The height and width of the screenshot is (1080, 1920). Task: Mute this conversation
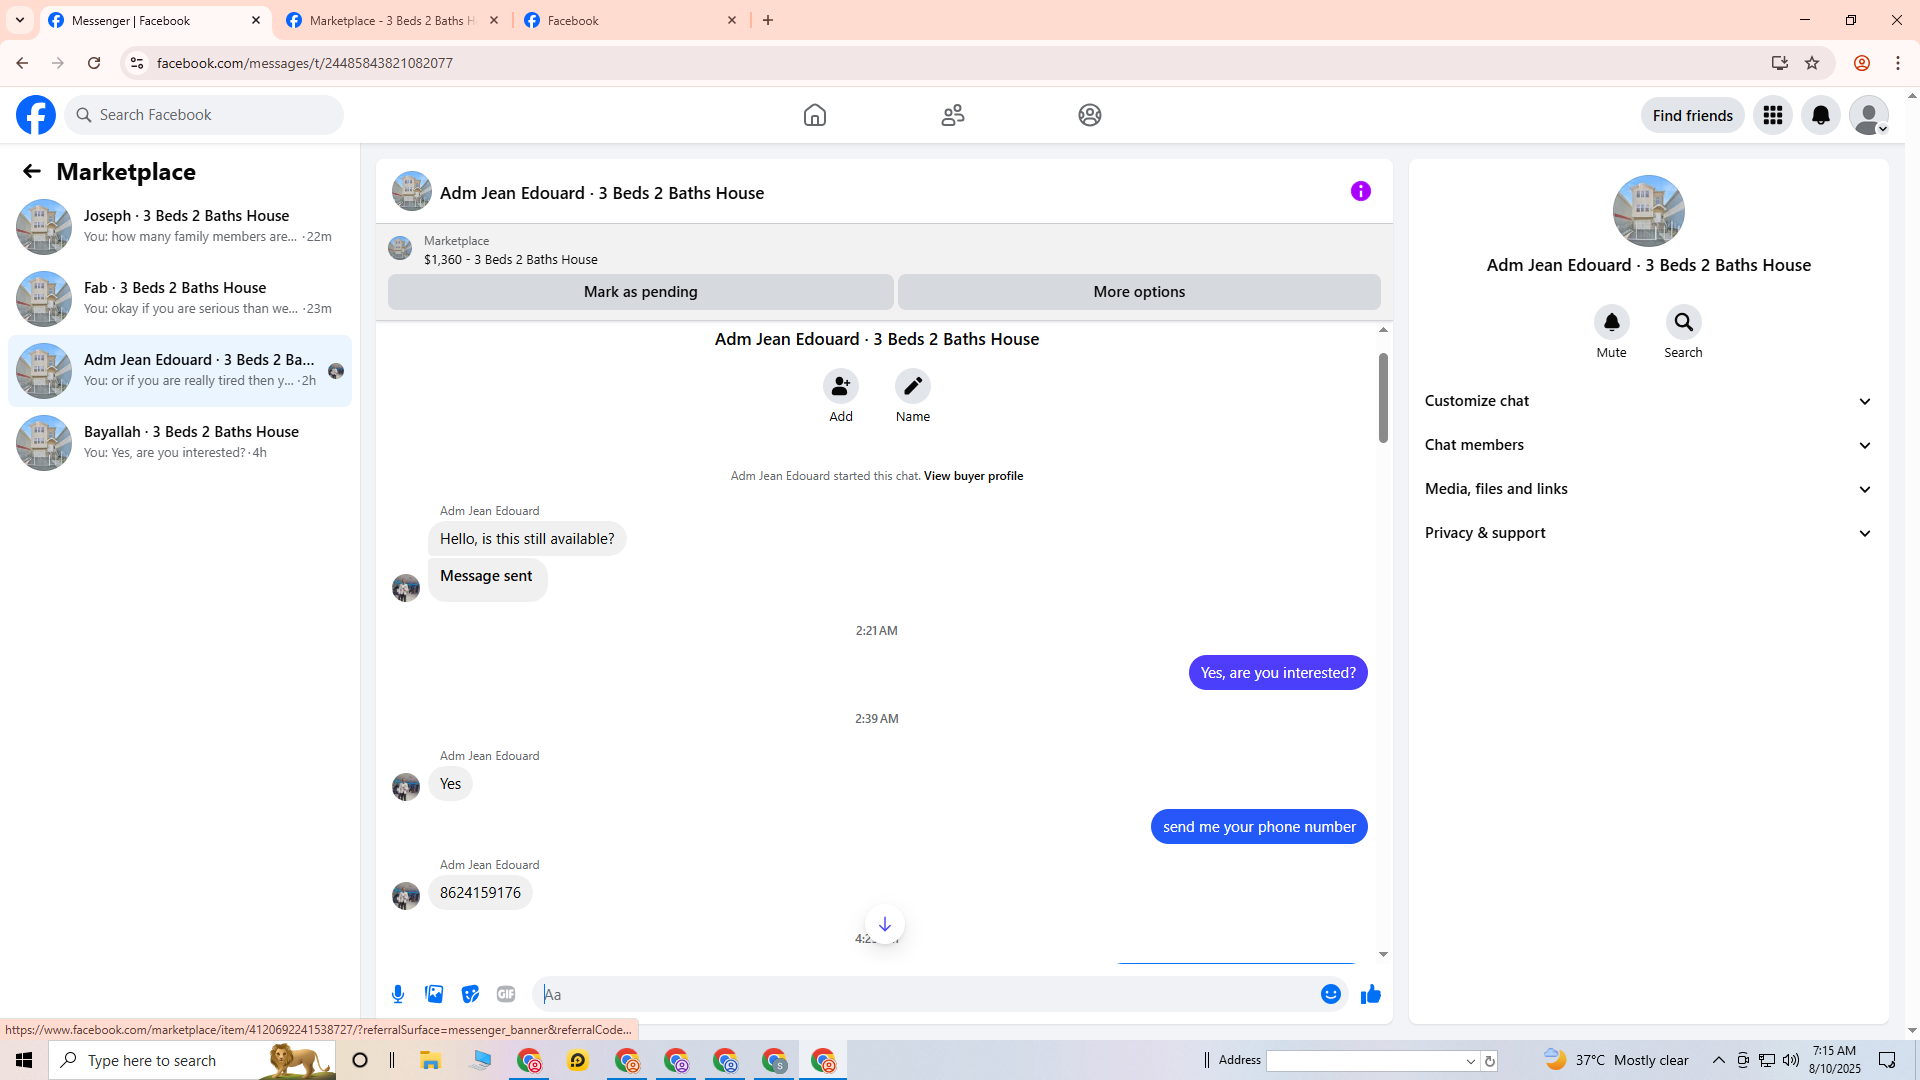pyautogui.click(x=1611, y=322)
